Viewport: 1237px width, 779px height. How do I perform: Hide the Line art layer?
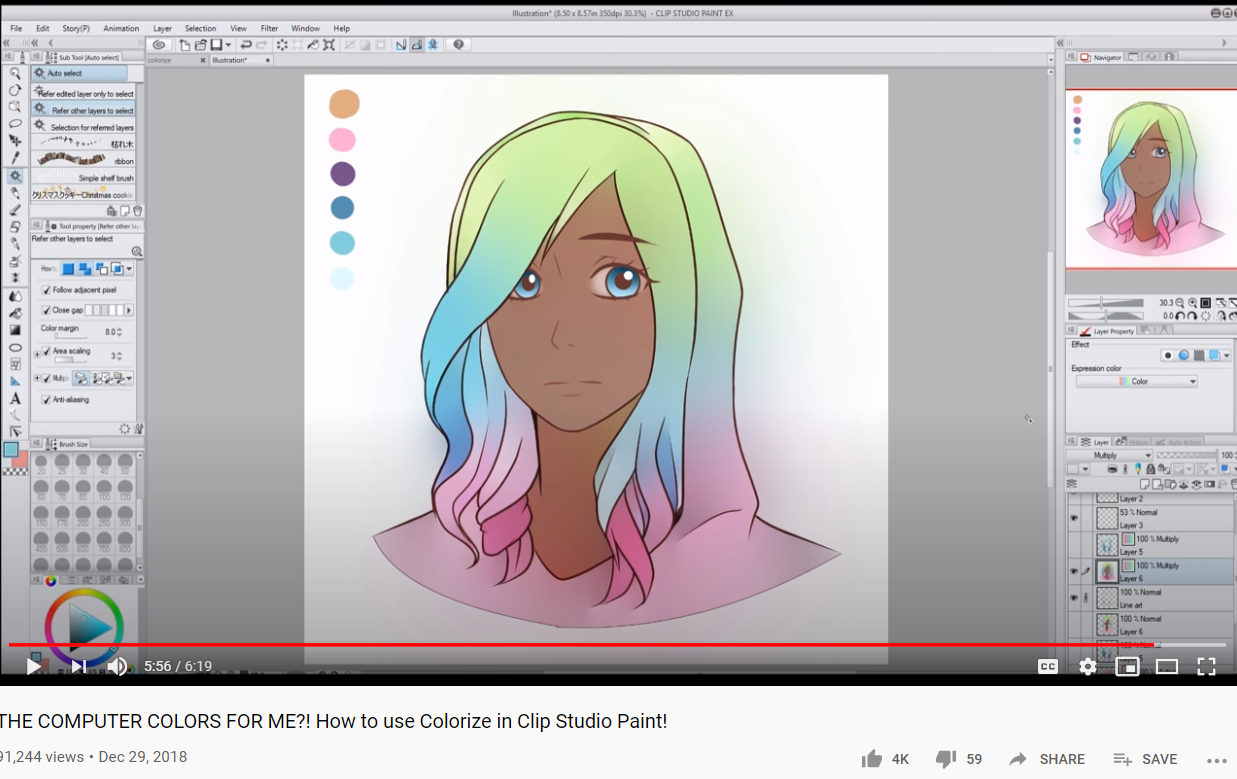1074,598
